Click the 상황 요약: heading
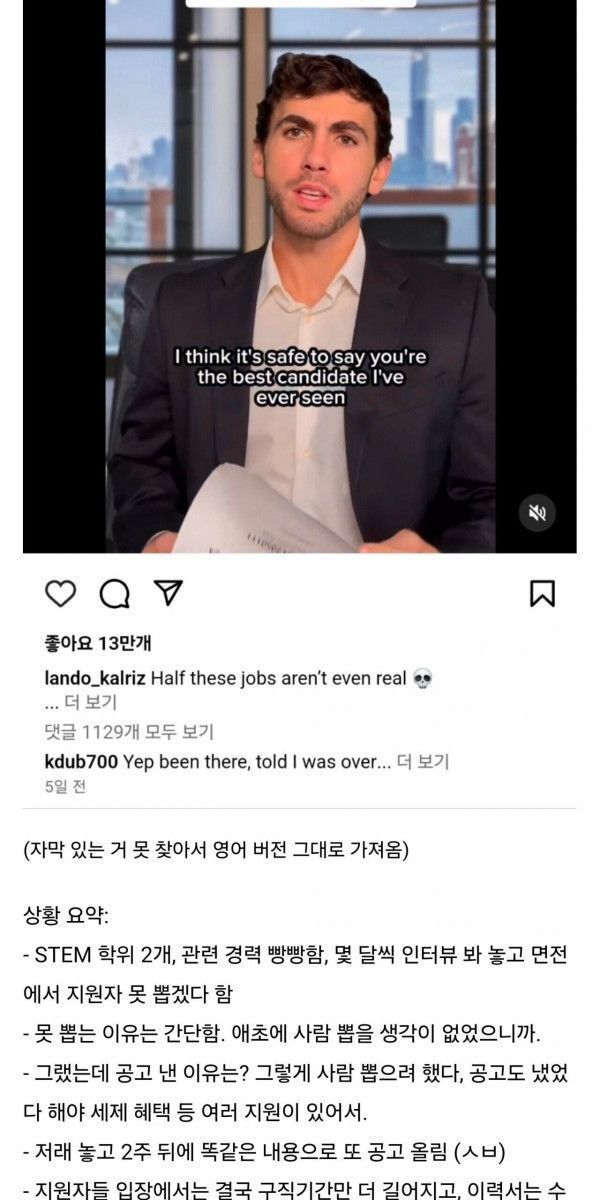The image size is (600, 1200). pos(67,916)
